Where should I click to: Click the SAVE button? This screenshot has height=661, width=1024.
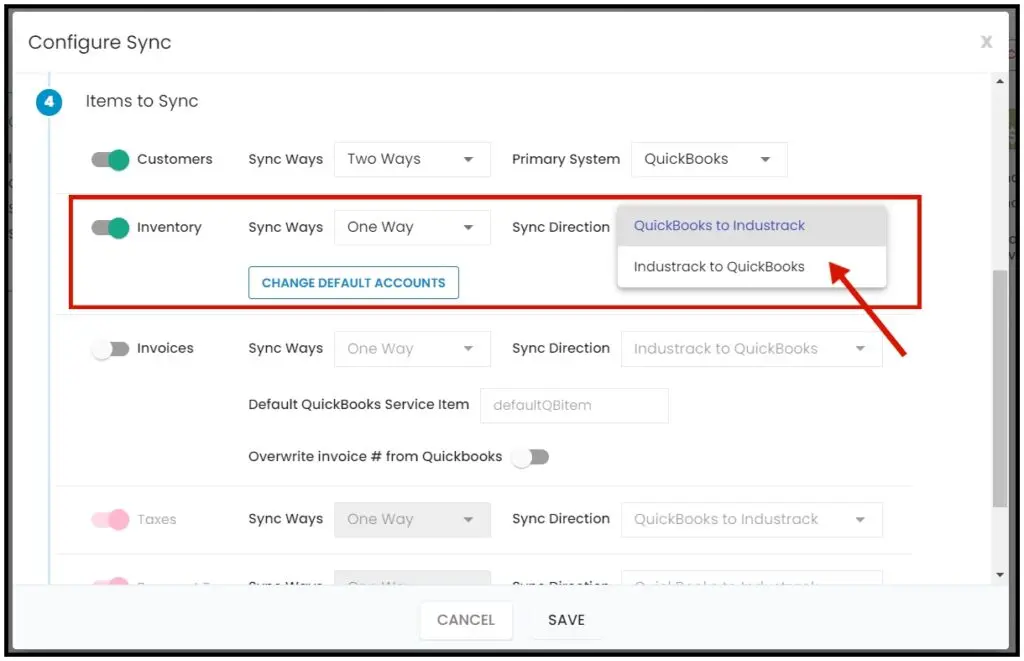[566, 620]
